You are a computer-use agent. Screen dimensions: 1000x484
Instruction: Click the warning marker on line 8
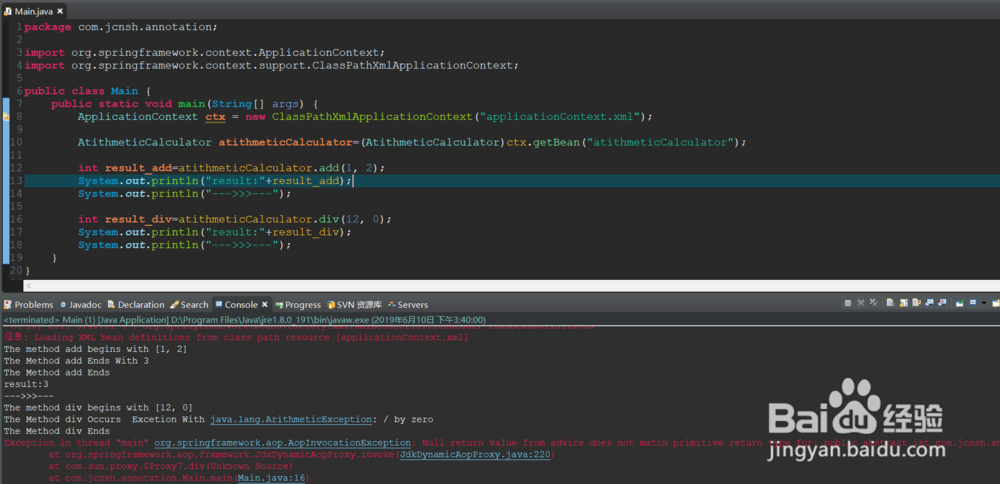pyautogui.click(x=6, y=117)
